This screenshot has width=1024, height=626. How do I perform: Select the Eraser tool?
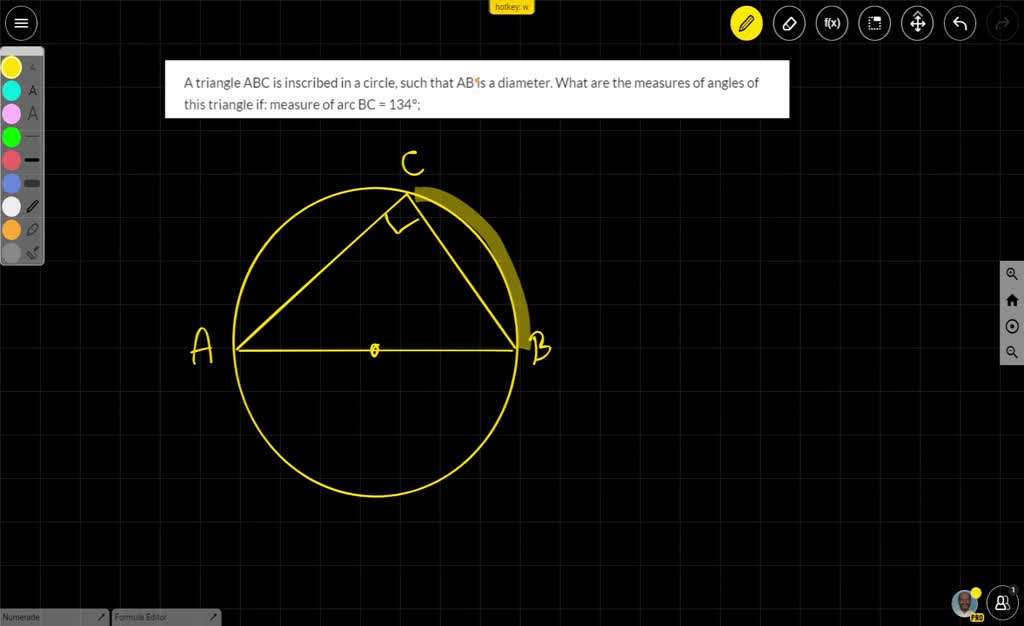coord(789,23)
